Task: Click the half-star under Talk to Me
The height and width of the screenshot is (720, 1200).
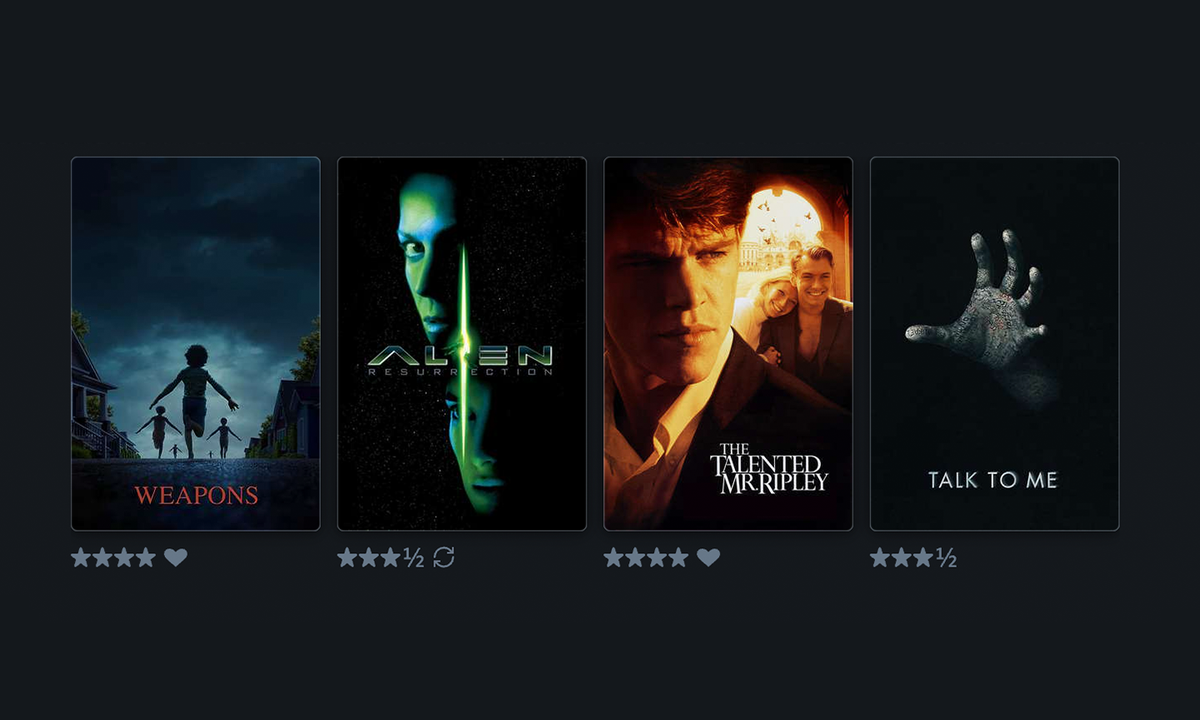Action: 946,557
